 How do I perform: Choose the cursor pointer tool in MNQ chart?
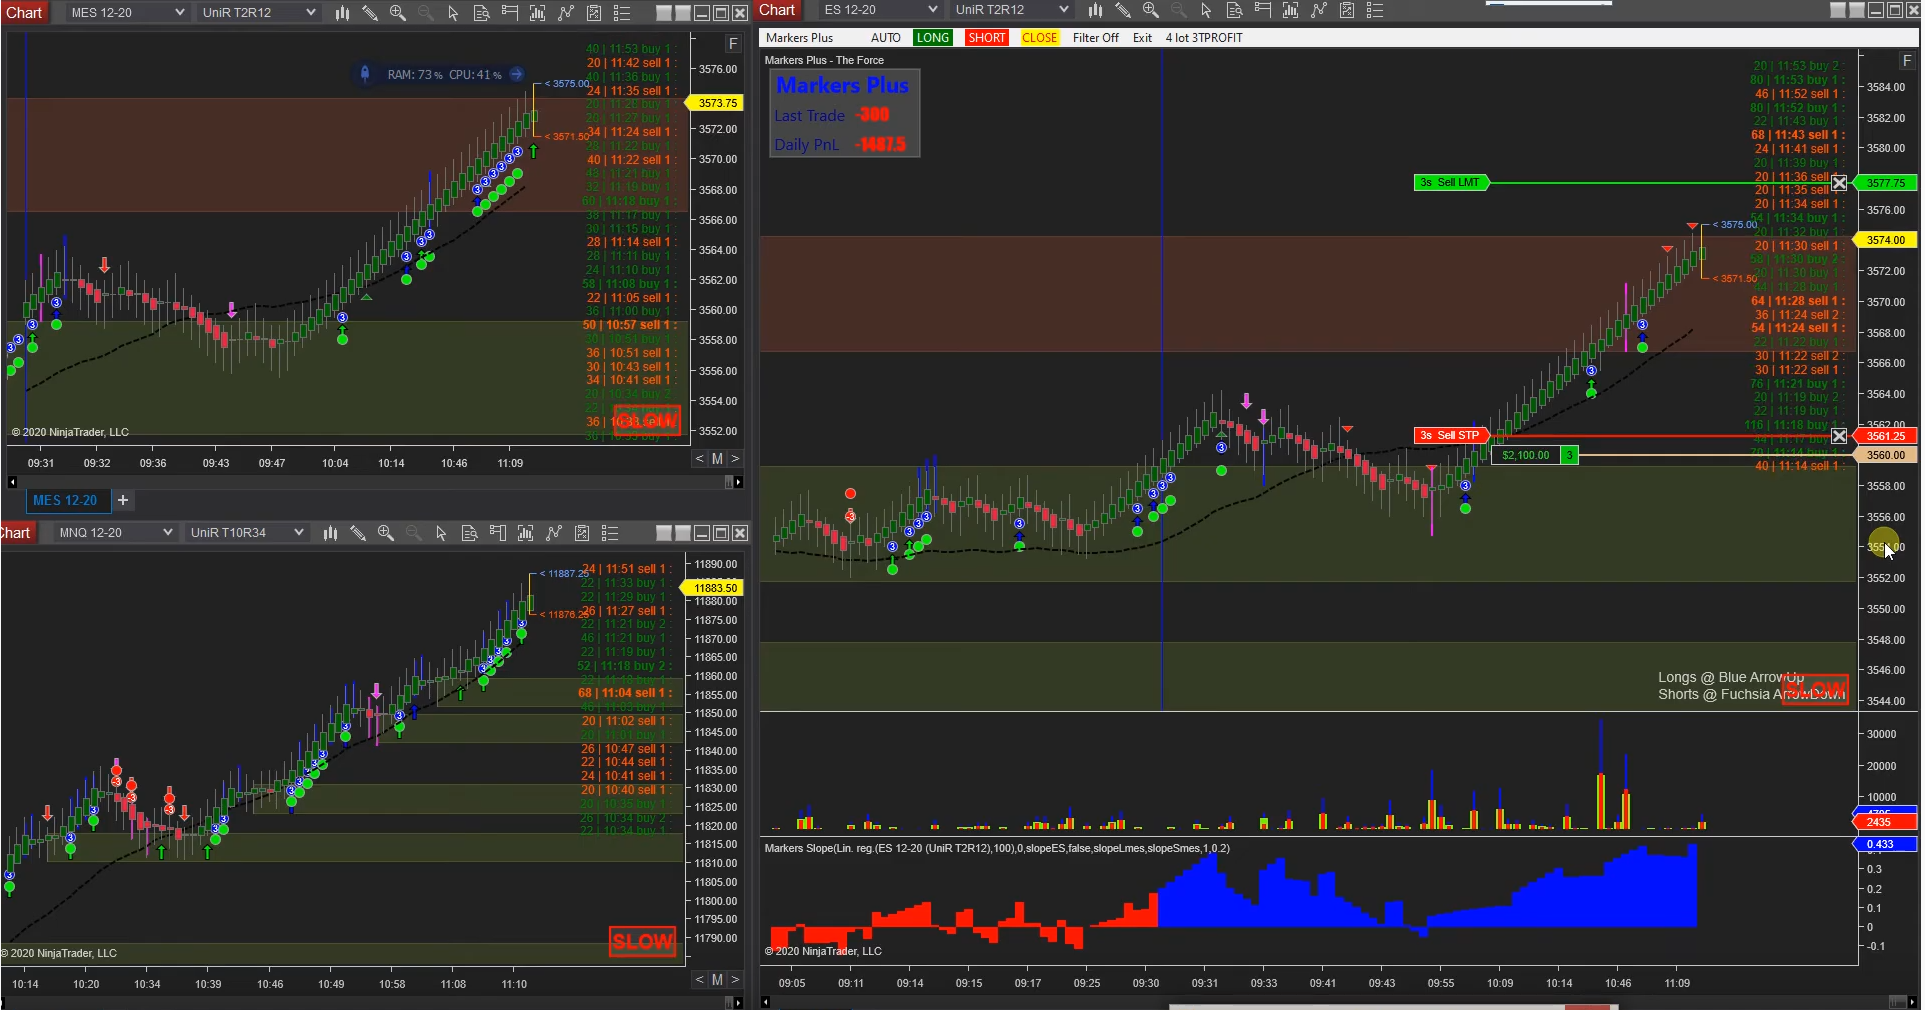point(441,533)
